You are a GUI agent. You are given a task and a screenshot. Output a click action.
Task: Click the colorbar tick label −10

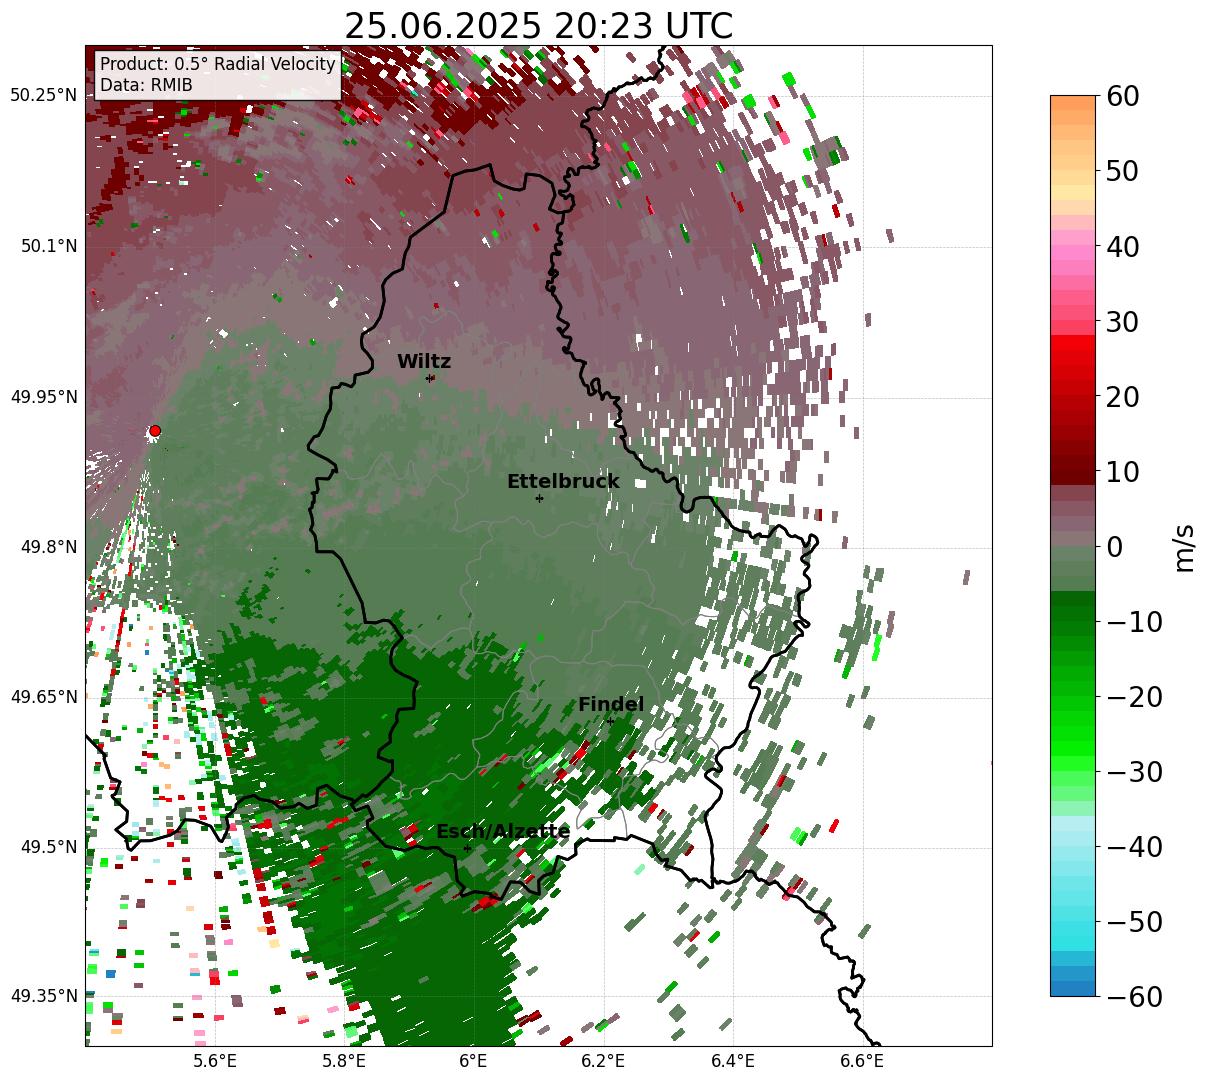click(1134, 622)
